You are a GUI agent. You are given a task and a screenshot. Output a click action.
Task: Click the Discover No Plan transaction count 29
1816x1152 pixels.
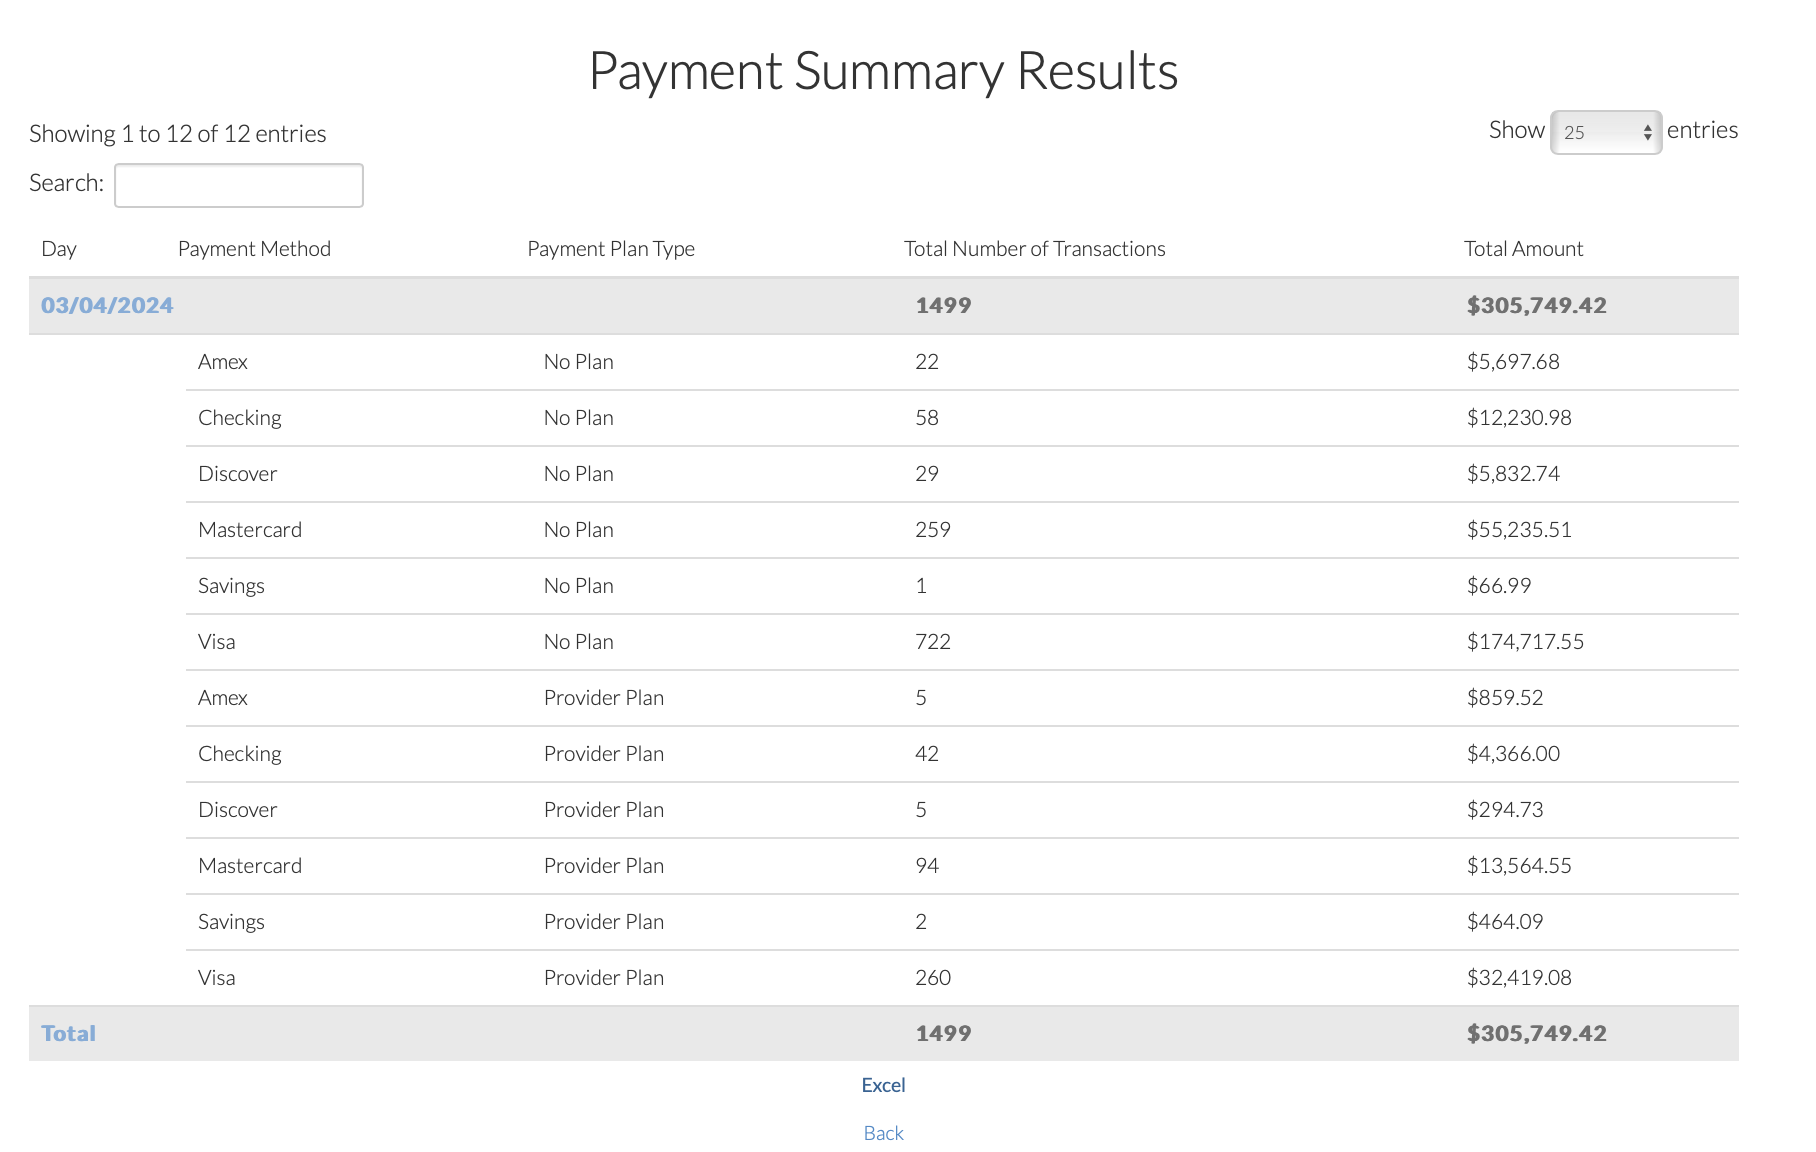point(926,474)
